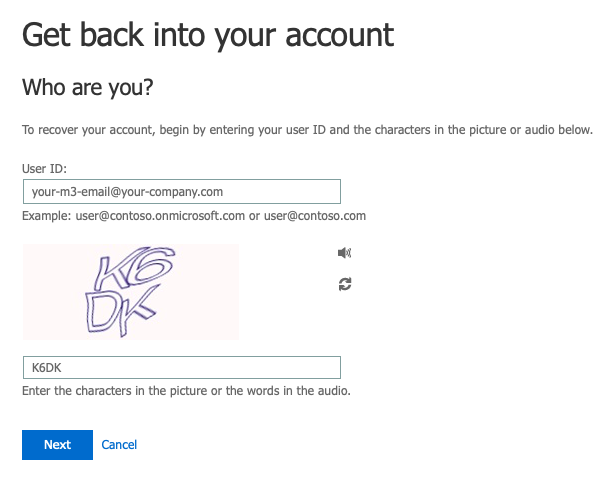Click the Cancel link

click(119, 445)
